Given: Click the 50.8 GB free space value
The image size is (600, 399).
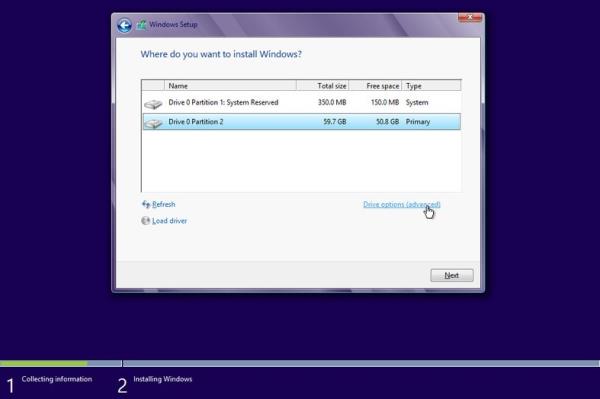Looking at the screenshot, I should click(x=387, y=122).
